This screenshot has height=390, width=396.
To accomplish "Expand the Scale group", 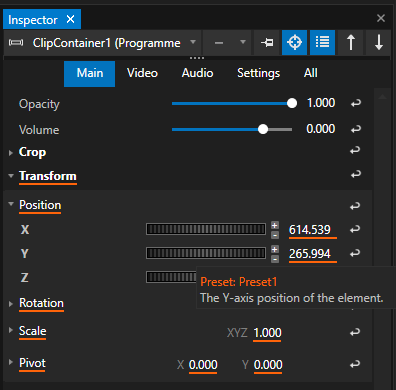I will 11,330.
